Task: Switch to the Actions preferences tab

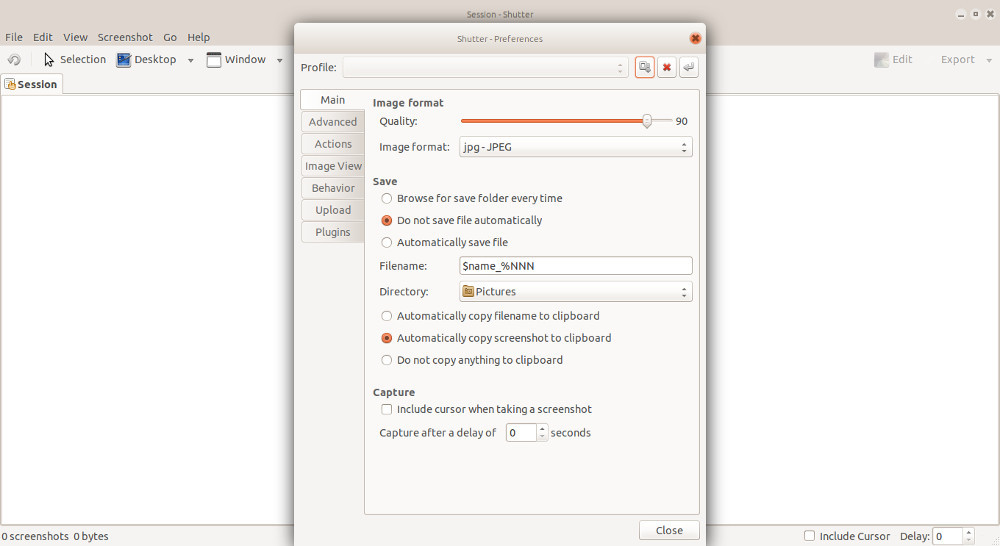Action: 332,144
